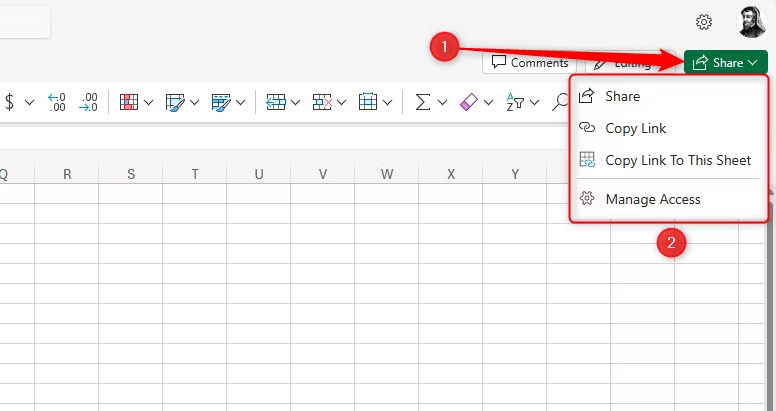Screen dimensions: 776x411
Task: Expand the Clear dropdown arrow
Action: pos(488,103)
